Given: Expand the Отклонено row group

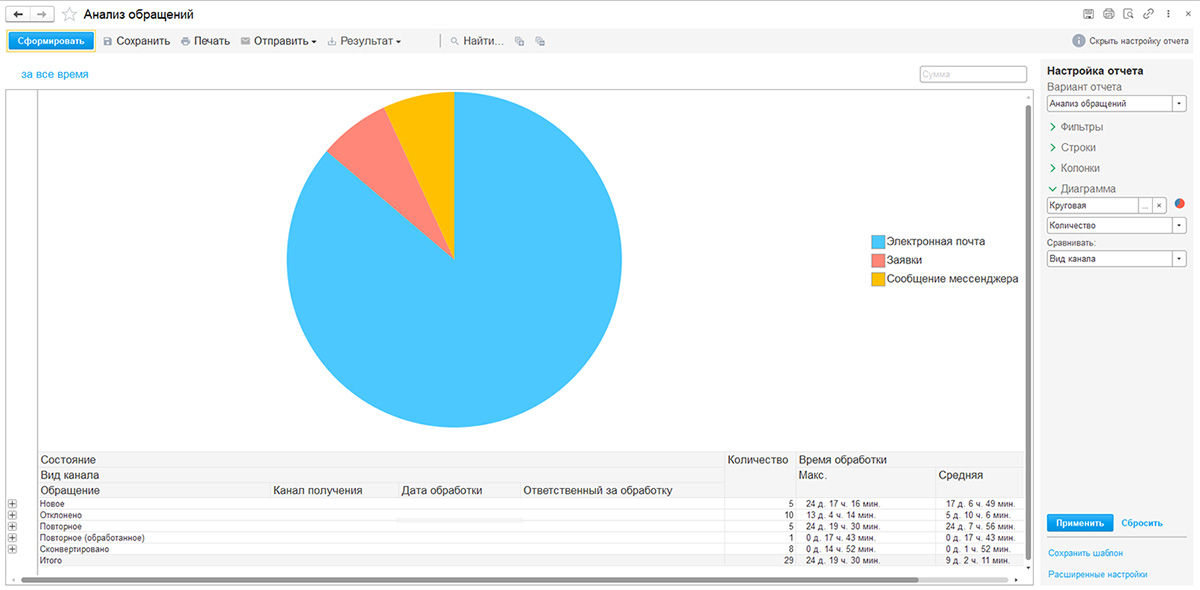Looking at the screenshot, I should [x=12, y=515].
